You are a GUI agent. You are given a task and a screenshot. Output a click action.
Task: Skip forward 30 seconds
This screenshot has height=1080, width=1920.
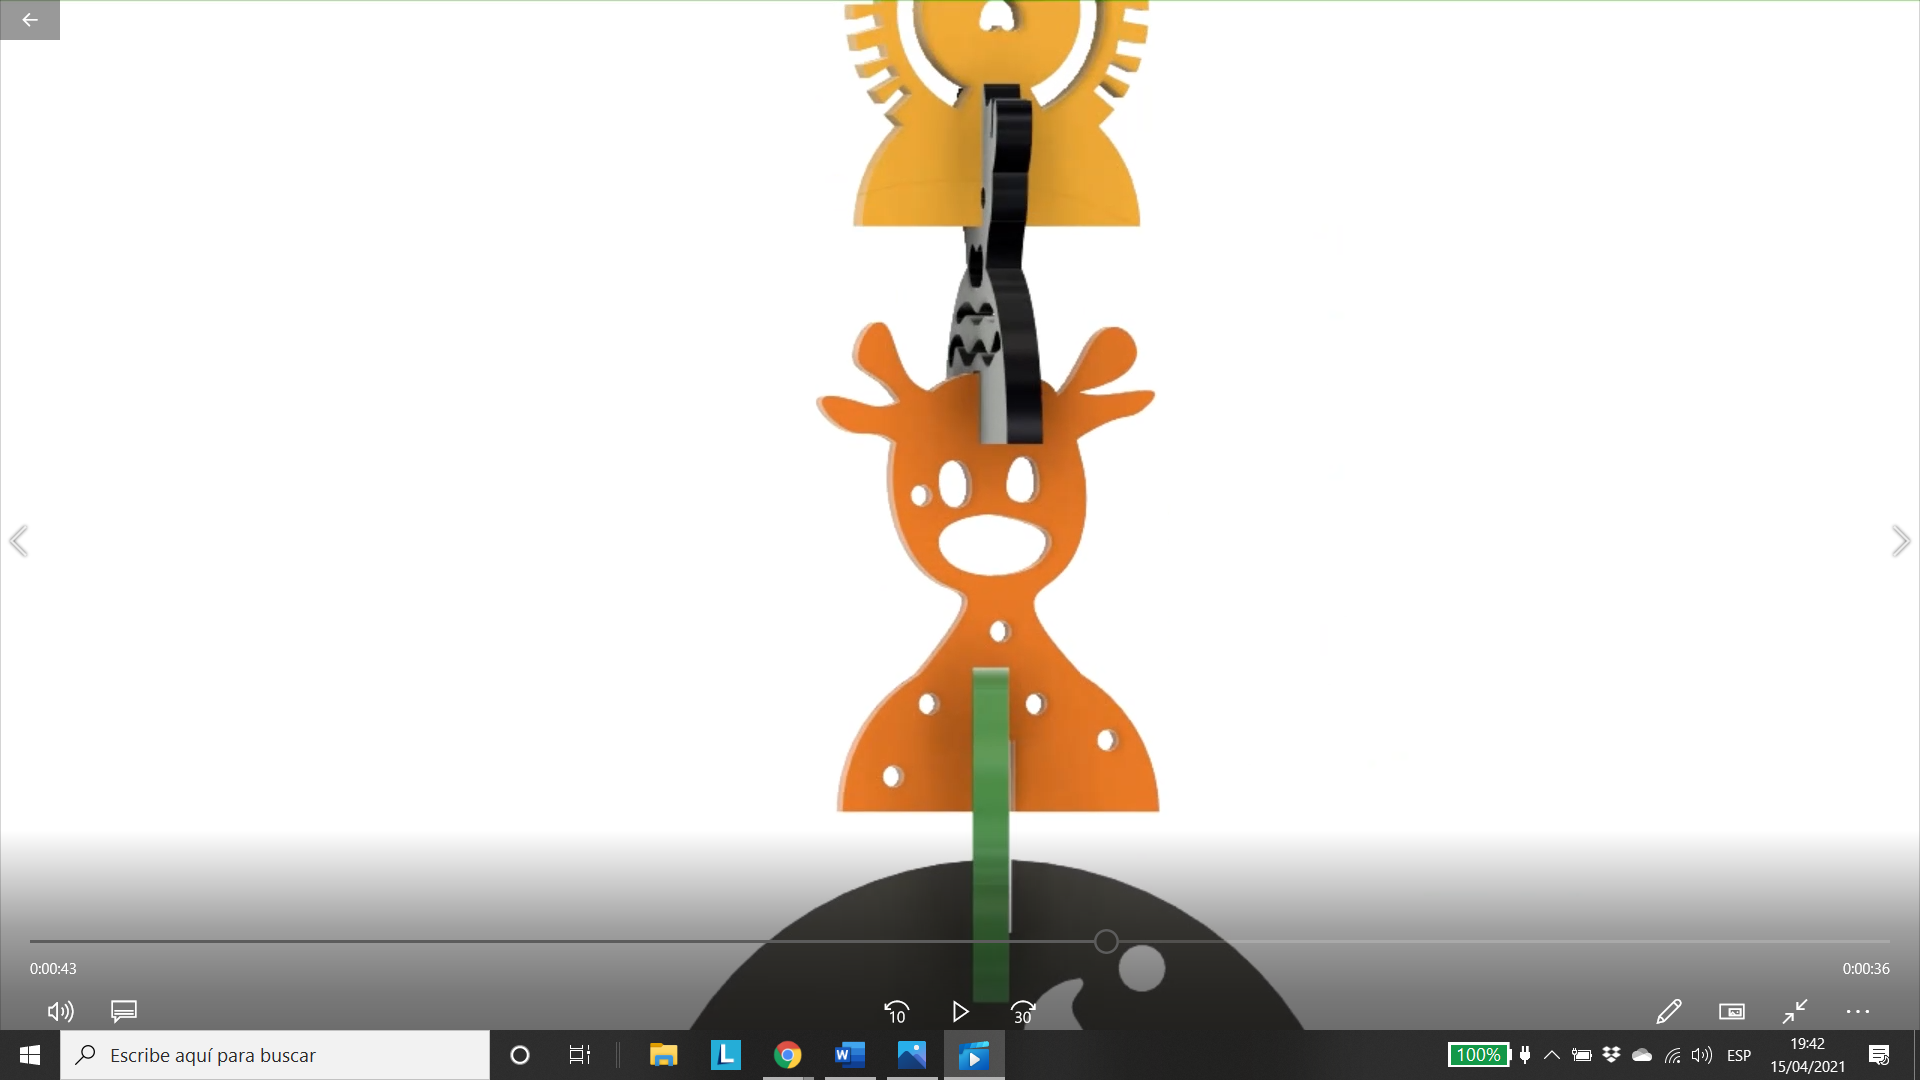[1022, 1012]
